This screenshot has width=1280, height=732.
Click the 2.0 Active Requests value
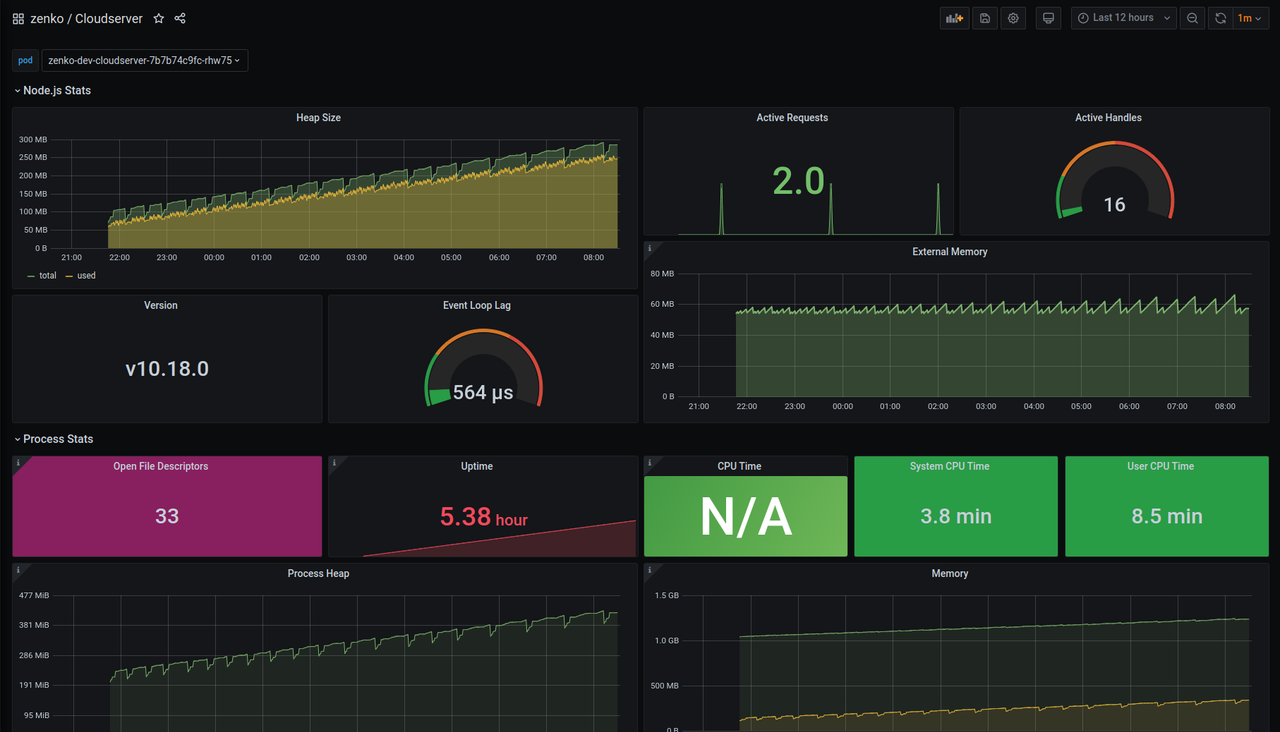[x=798, y=181]
